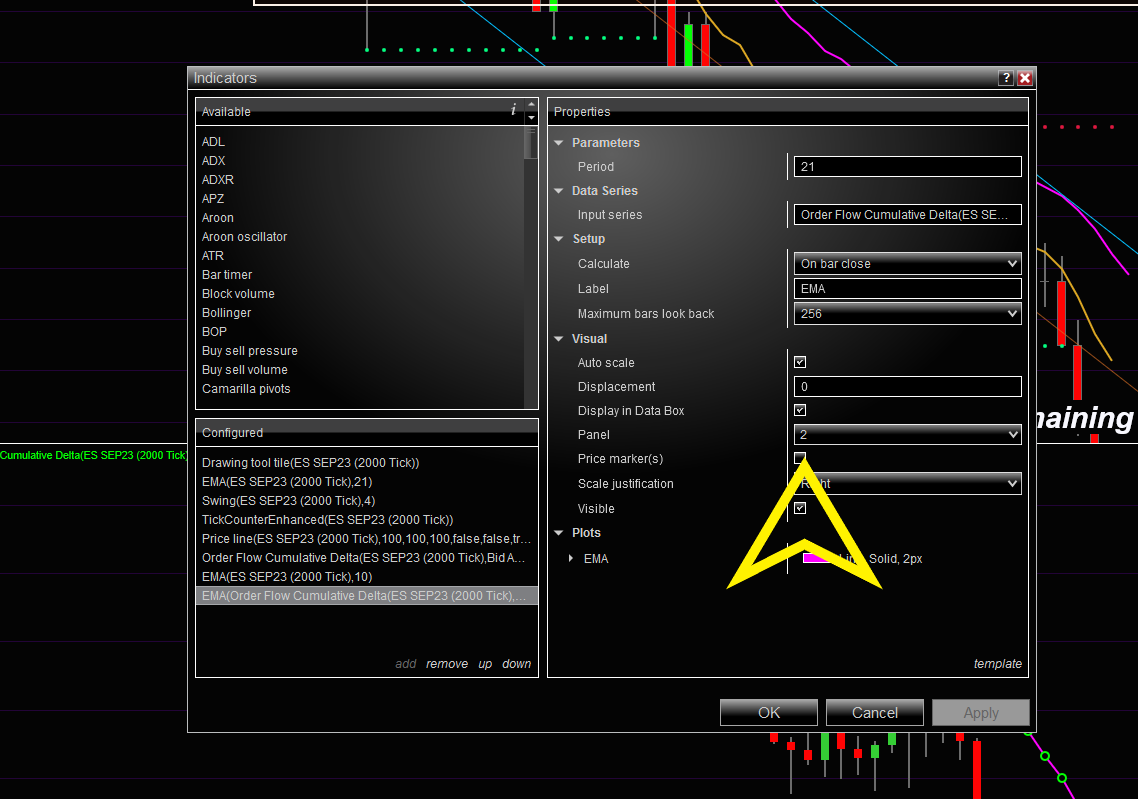Toggle the Auto scale checkbox
Image resolution: width=1138 pixels, height=799 pixels.
(x=800, y=361)
